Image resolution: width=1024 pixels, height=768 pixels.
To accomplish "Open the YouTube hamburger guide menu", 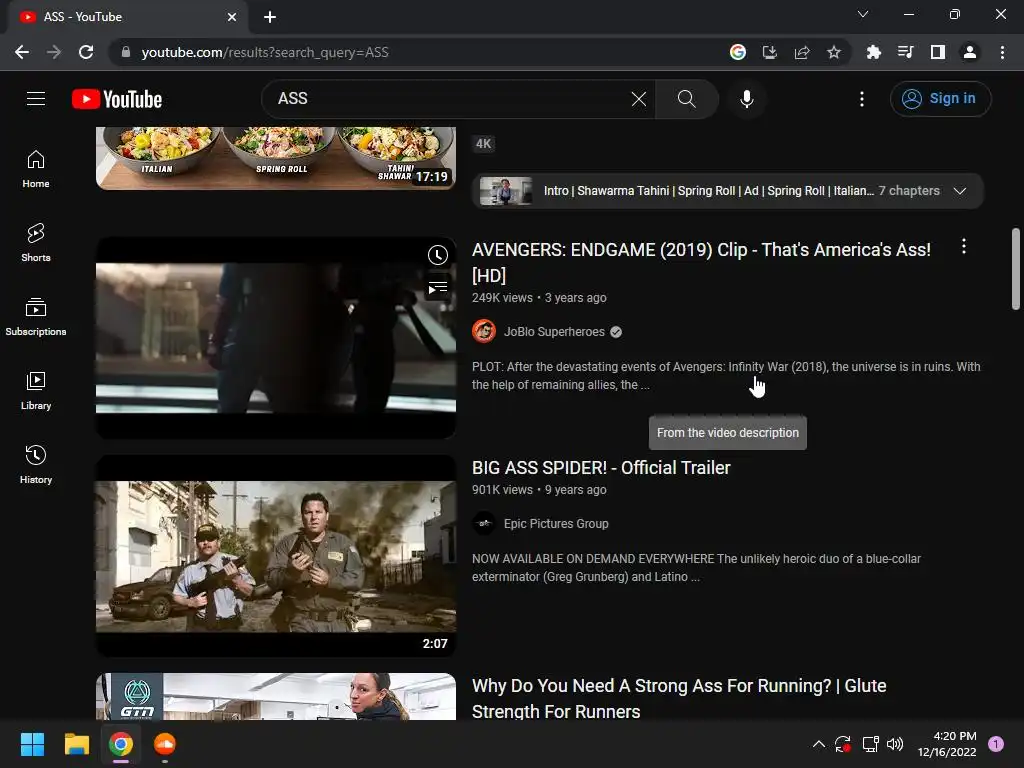I will [36, 99].
